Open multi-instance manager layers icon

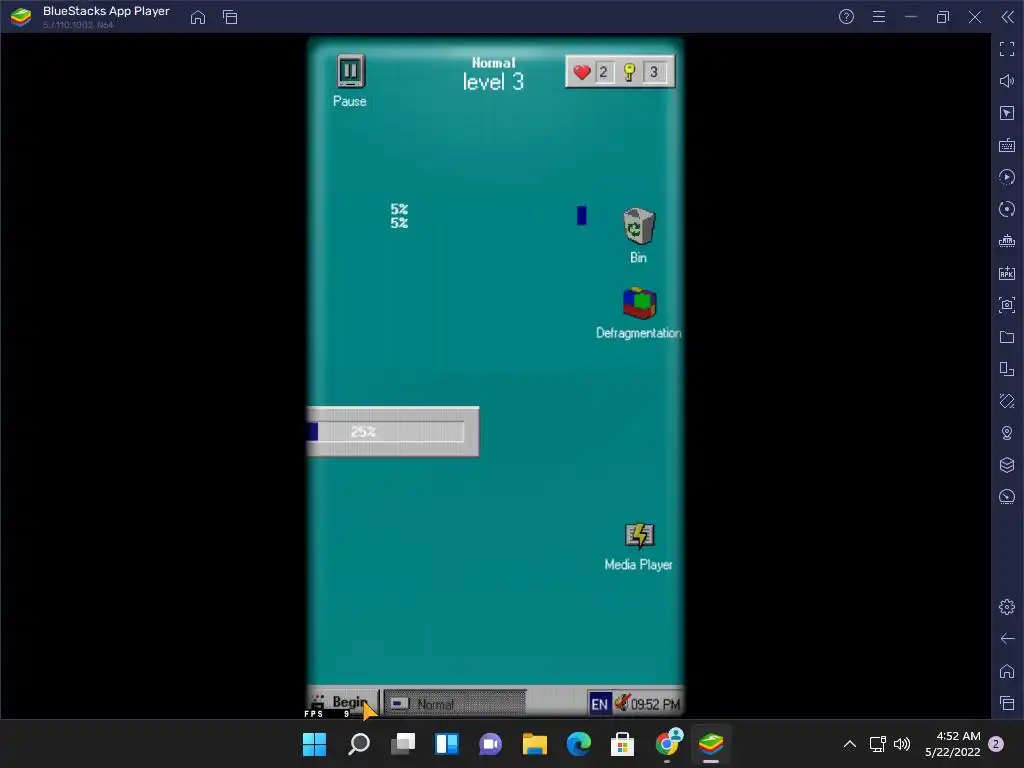coord(1007,465)
